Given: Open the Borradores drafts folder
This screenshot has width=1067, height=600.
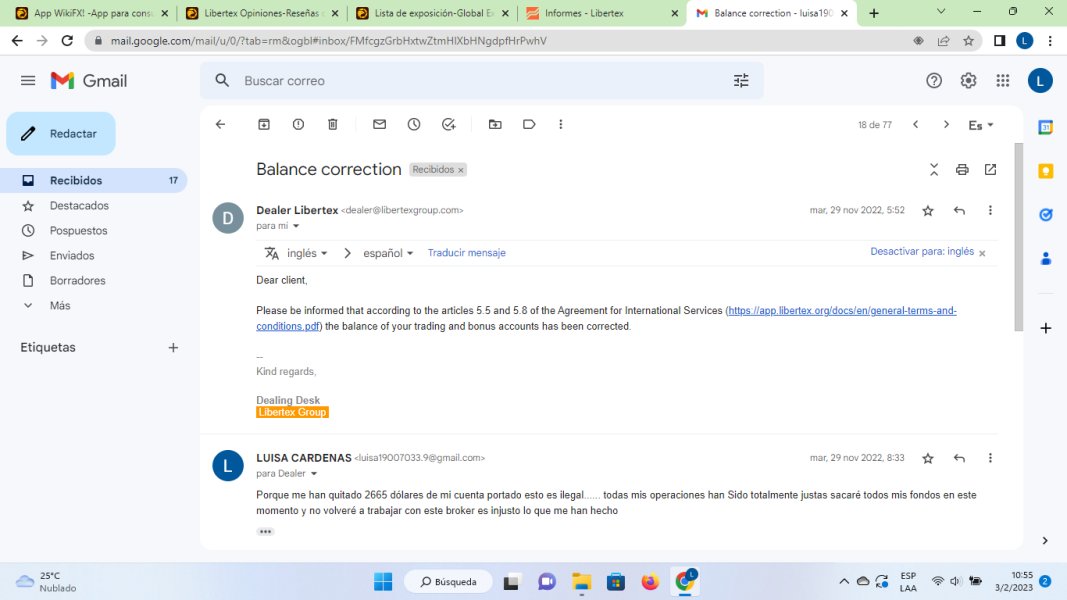Looking at the screenshot, I should click(x=77, y=280).
